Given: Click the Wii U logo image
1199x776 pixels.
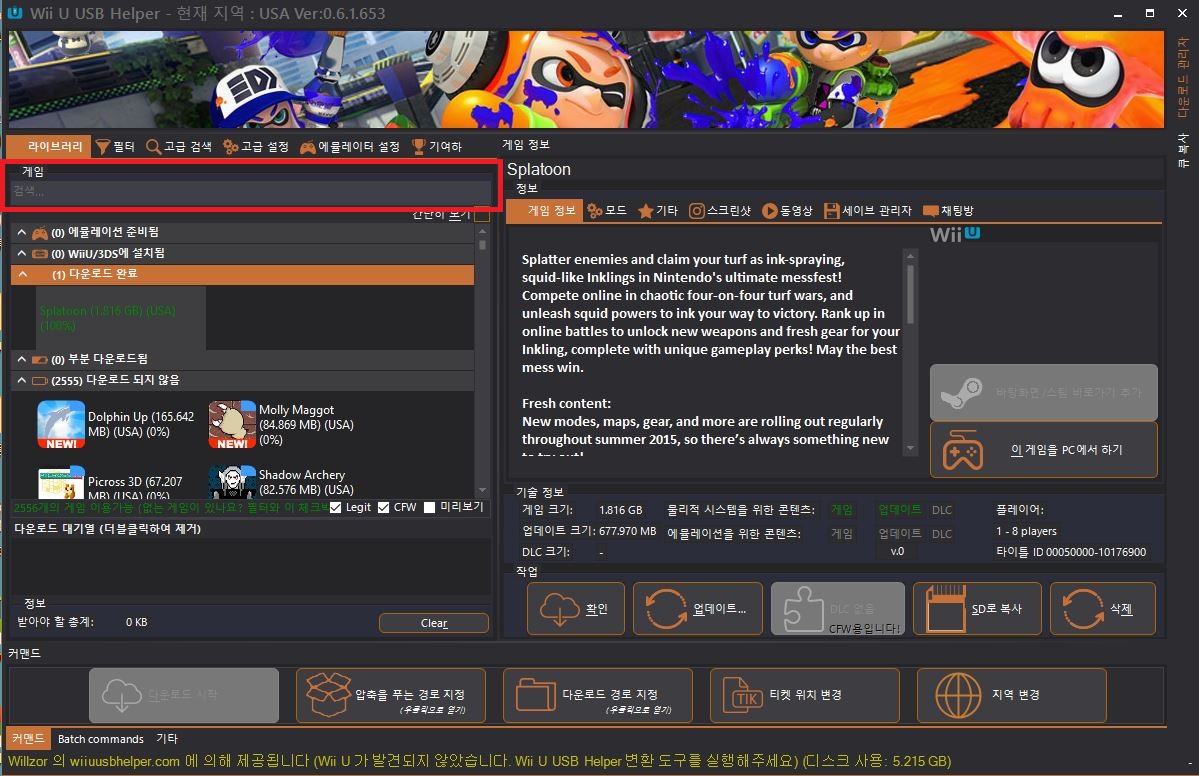Looking at the screenshot, I should click(x=955, y=234).
